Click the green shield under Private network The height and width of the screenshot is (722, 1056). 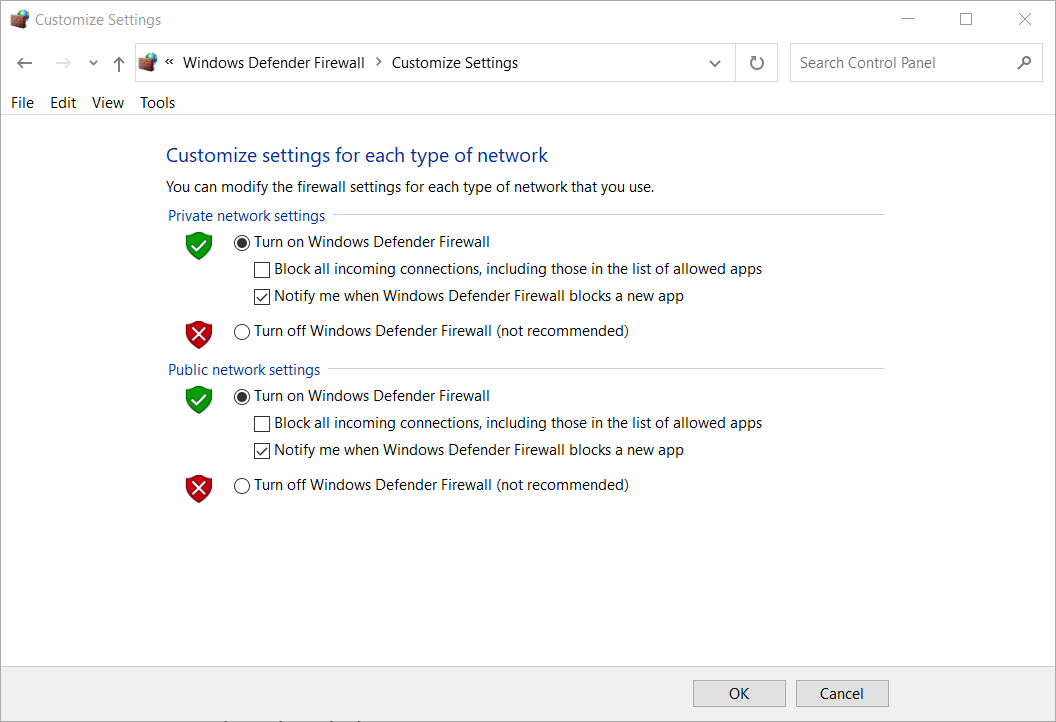(x=199, y=246)
